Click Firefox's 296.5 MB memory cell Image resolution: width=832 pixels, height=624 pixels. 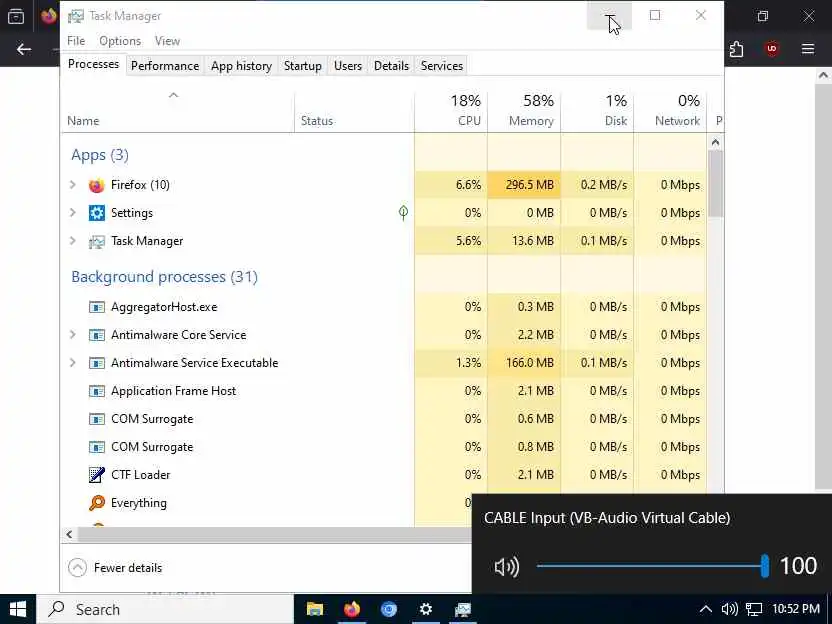tap(524, 185)
